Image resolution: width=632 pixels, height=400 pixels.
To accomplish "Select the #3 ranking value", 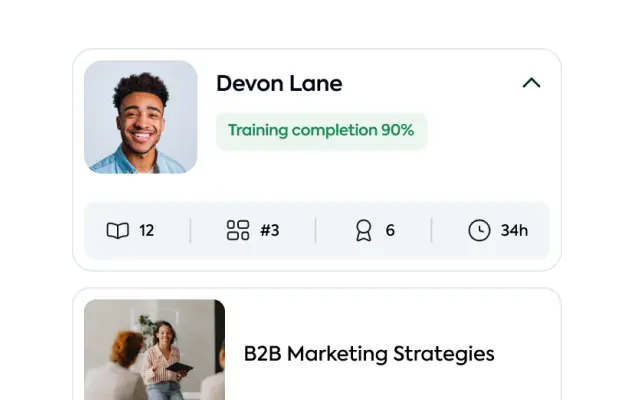I will coord(270,231).
